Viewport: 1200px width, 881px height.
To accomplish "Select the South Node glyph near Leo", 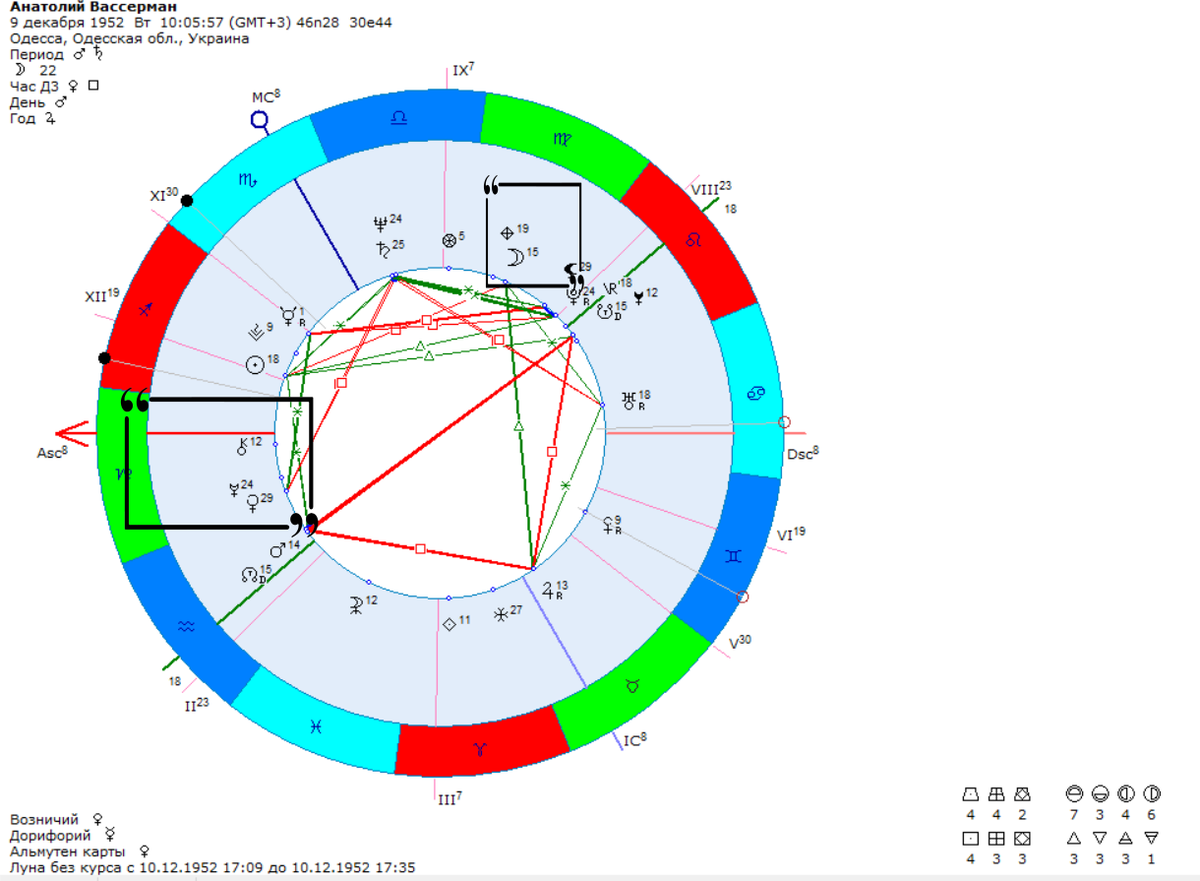I will point(604,311).
